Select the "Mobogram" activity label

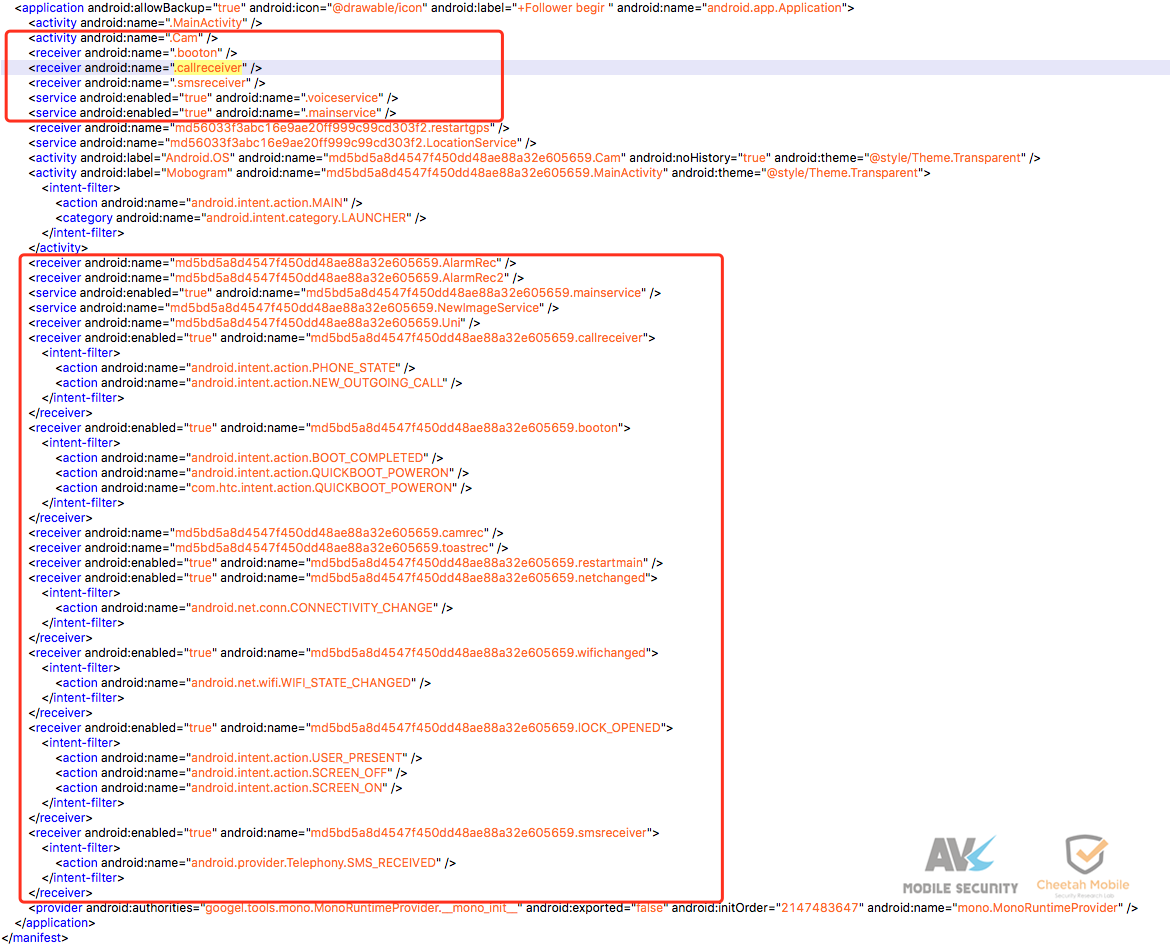pos(198,172)
